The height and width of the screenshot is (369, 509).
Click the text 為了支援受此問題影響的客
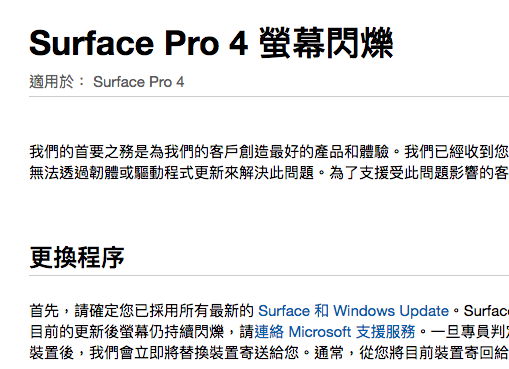[x=419, y=173]
